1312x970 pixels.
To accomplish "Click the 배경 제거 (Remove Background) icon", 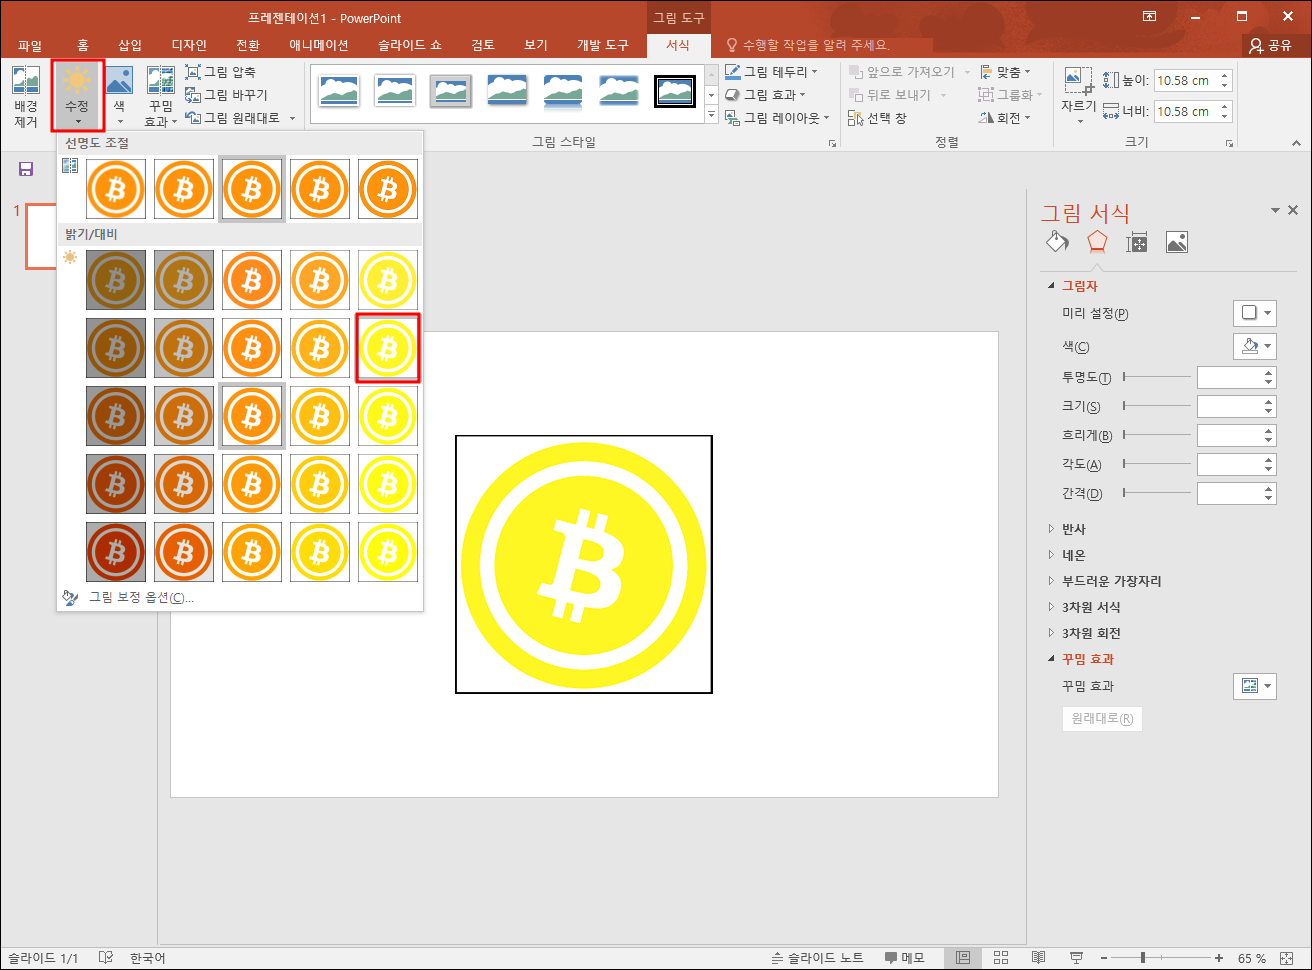I will (x=25, y=95).
